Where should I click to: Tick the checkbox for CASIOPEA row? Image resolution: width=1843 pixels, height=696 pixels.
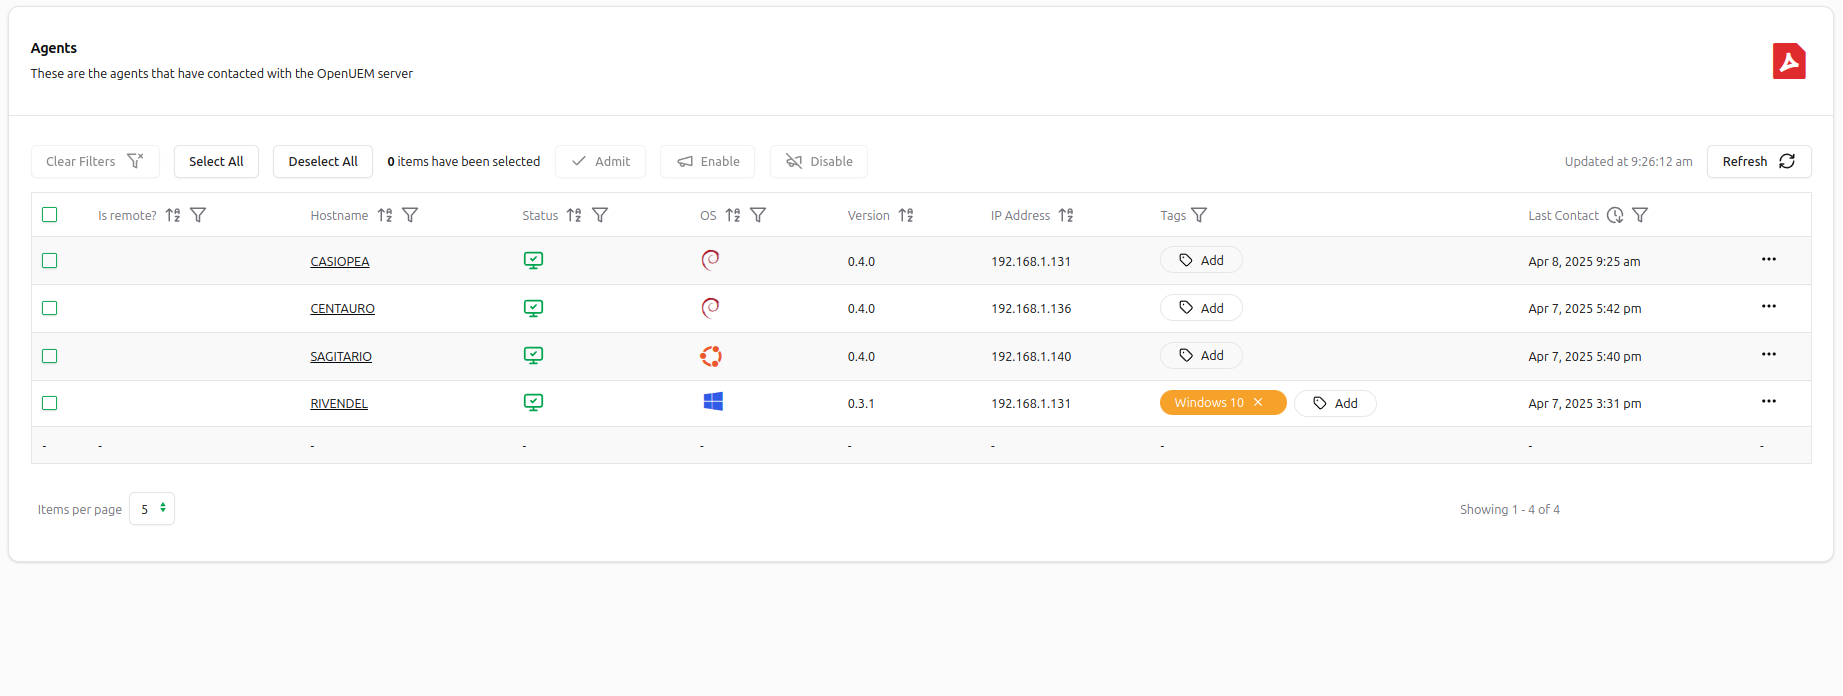50,261
